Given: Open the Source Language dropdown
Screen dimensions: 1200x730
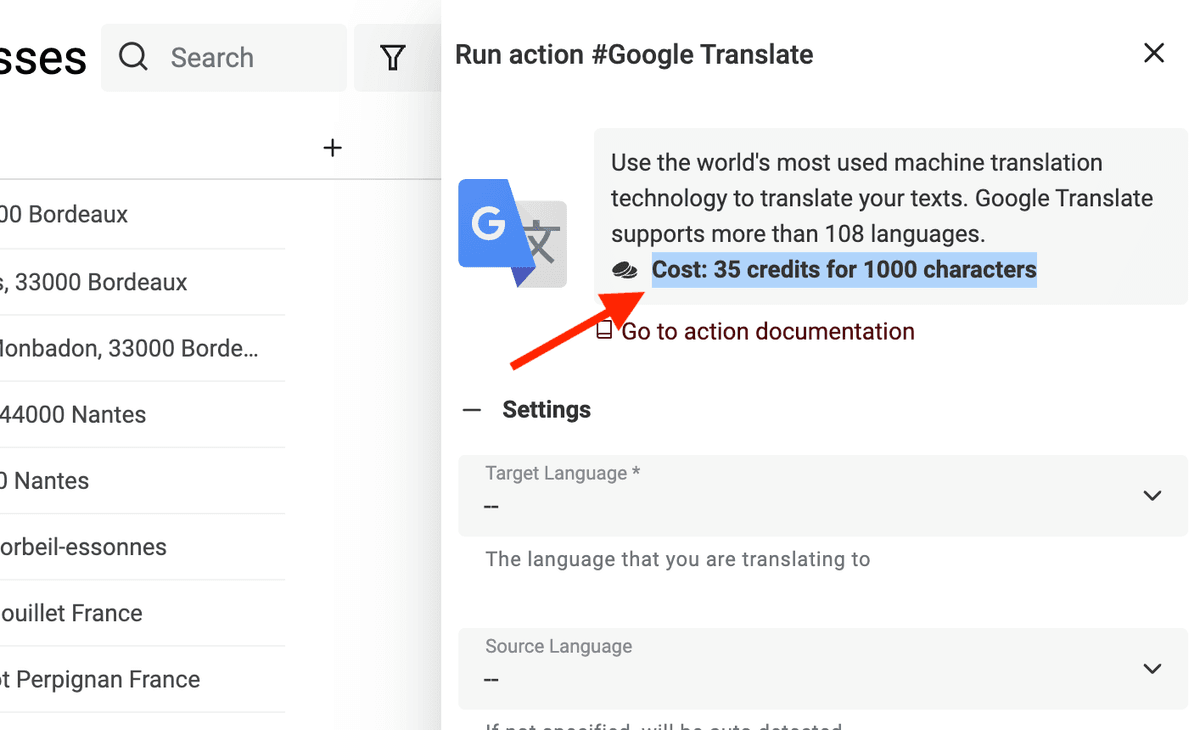Looking at the screenshot, I should click(823, 669).
